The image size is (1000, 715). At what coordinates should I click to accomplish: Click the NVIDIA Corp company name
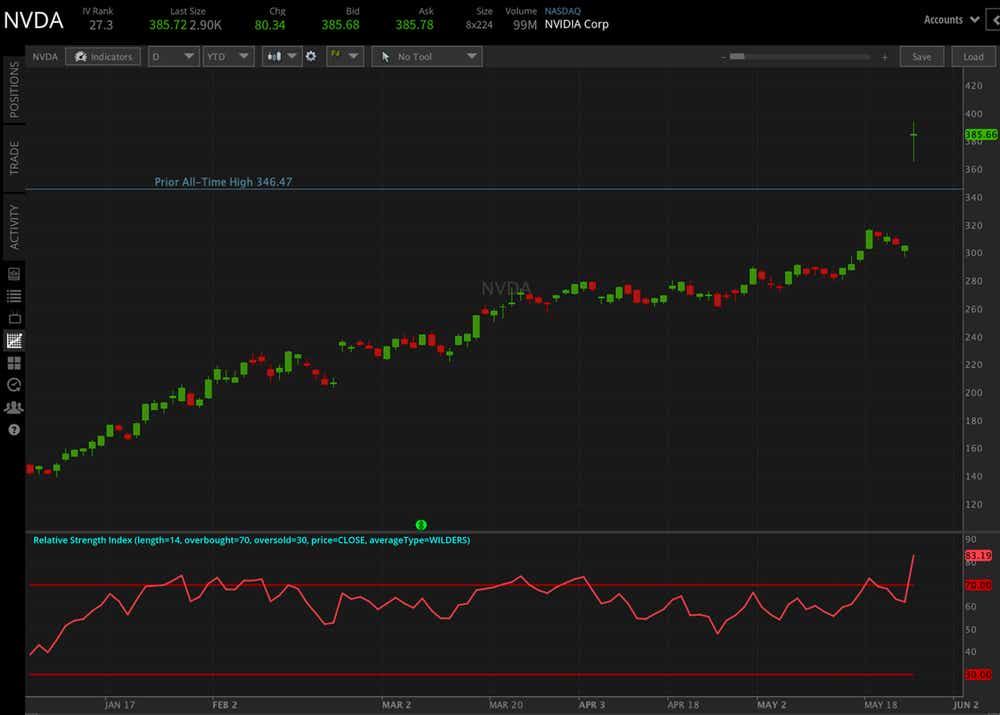[577, 24]
